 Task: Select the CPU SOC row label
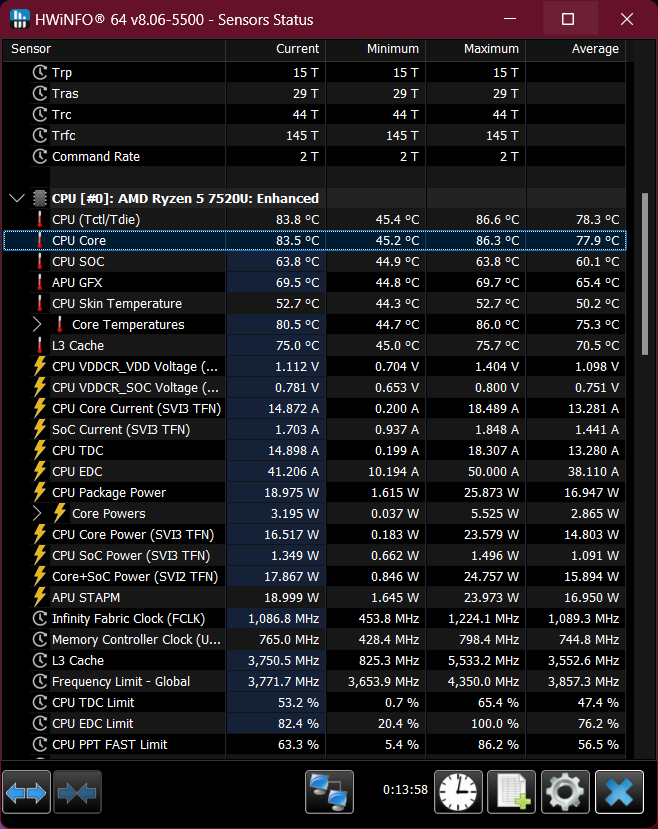pyautogui.click(x=78, y=262)
